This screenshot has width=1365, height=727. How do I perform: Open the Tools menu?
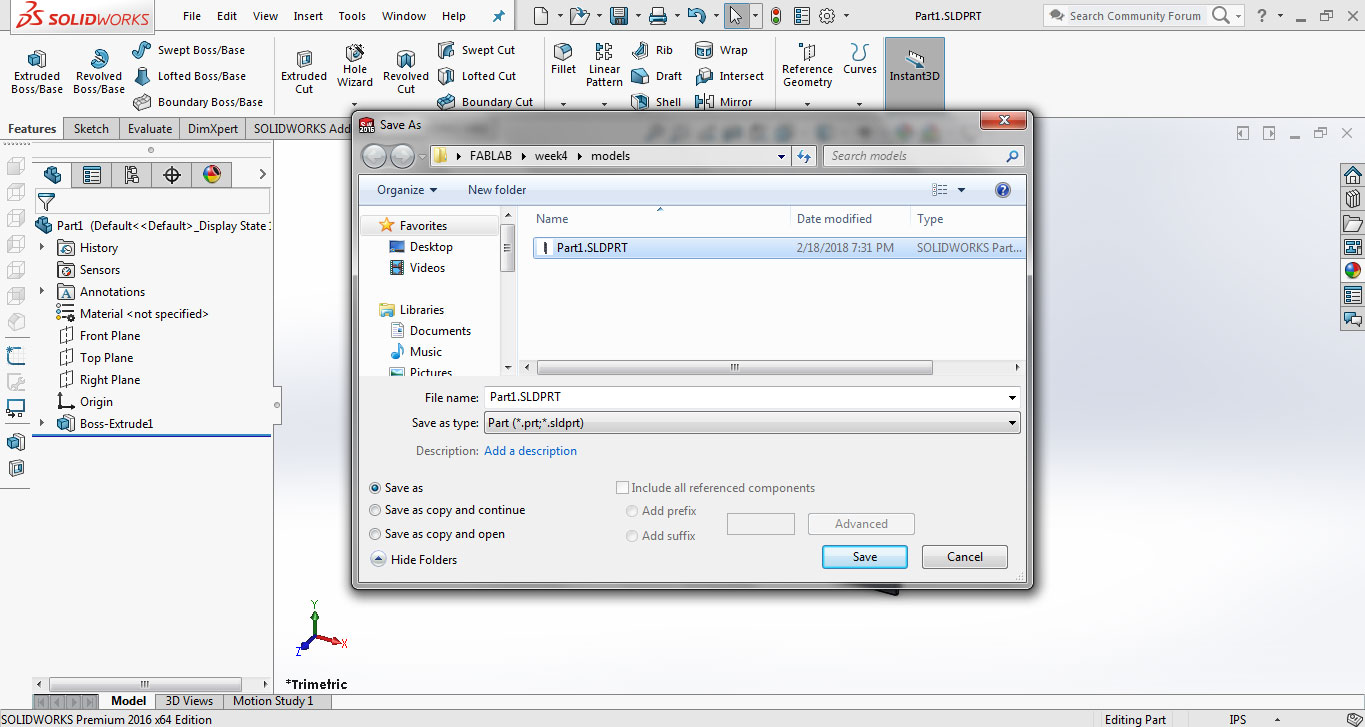(352, 16)
